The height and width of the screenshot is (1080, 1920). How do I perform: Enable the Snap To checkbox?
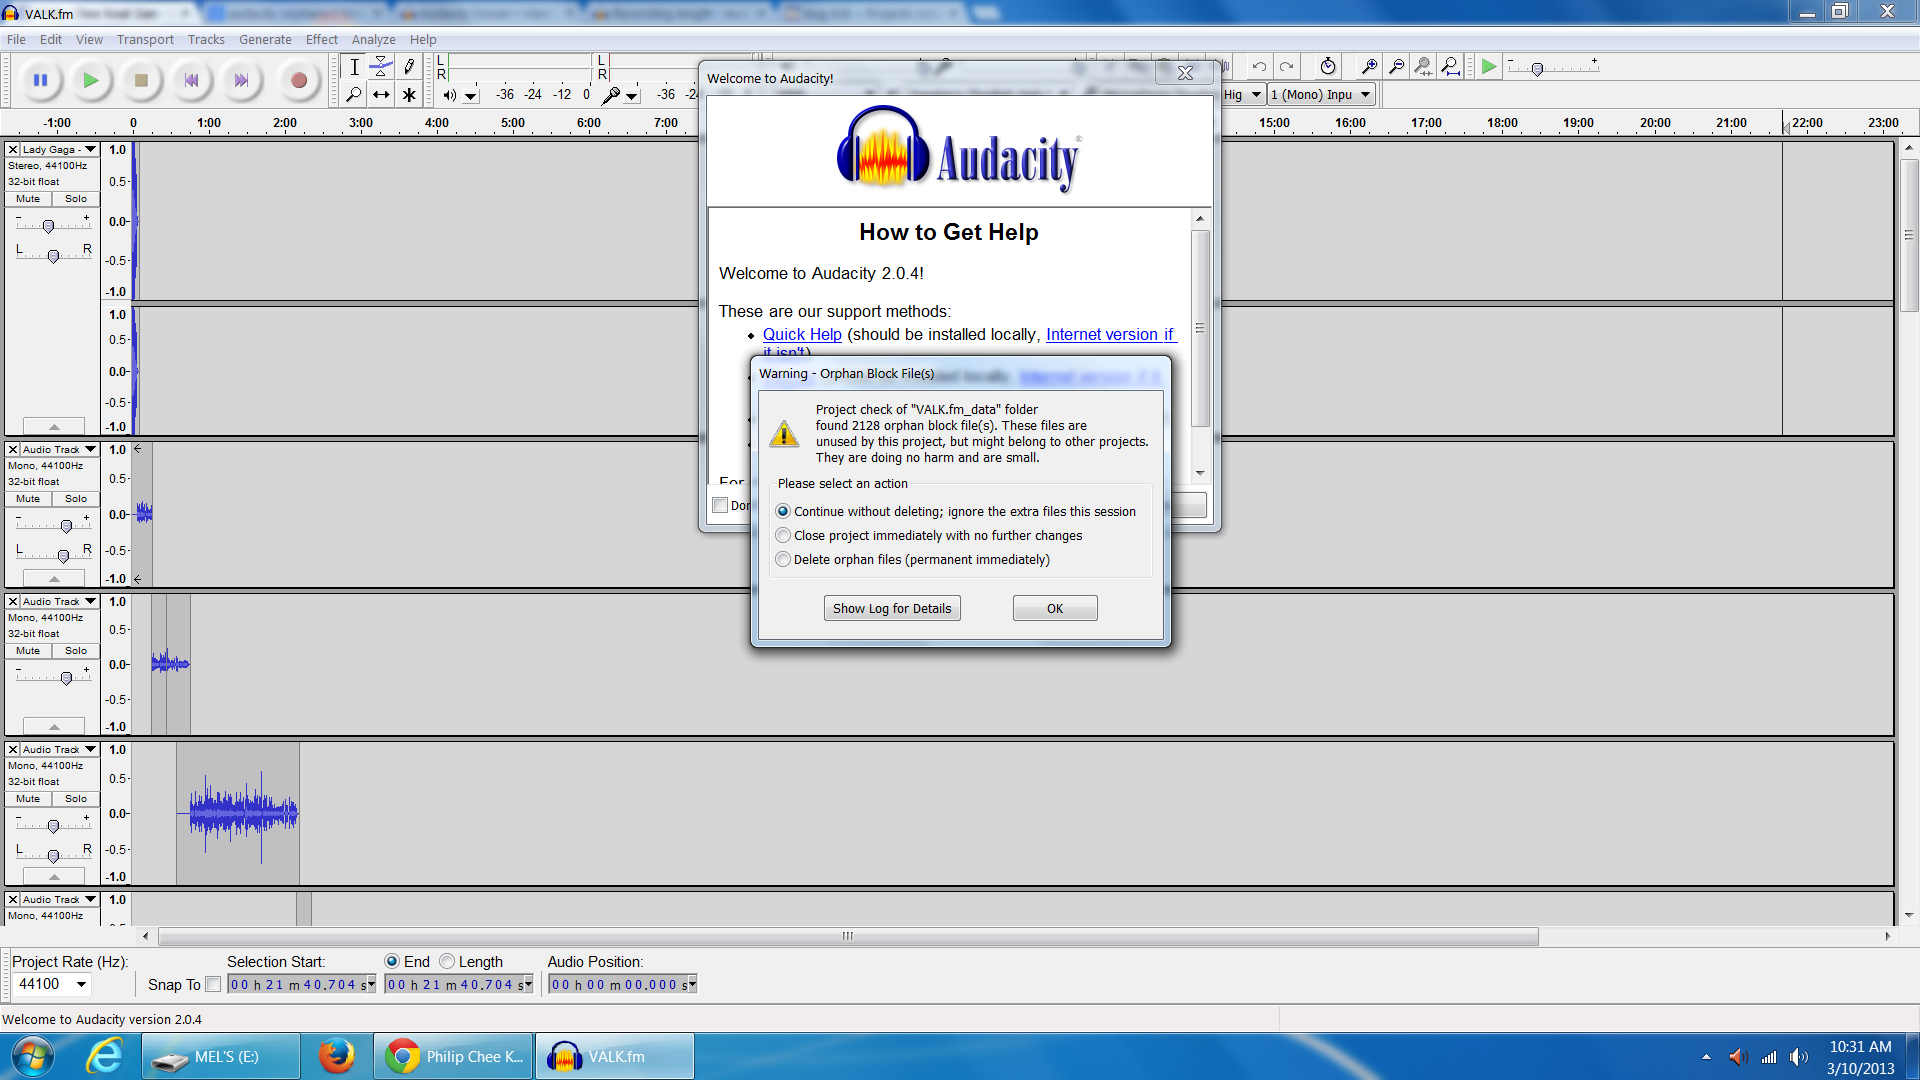(x=214, y=984)
